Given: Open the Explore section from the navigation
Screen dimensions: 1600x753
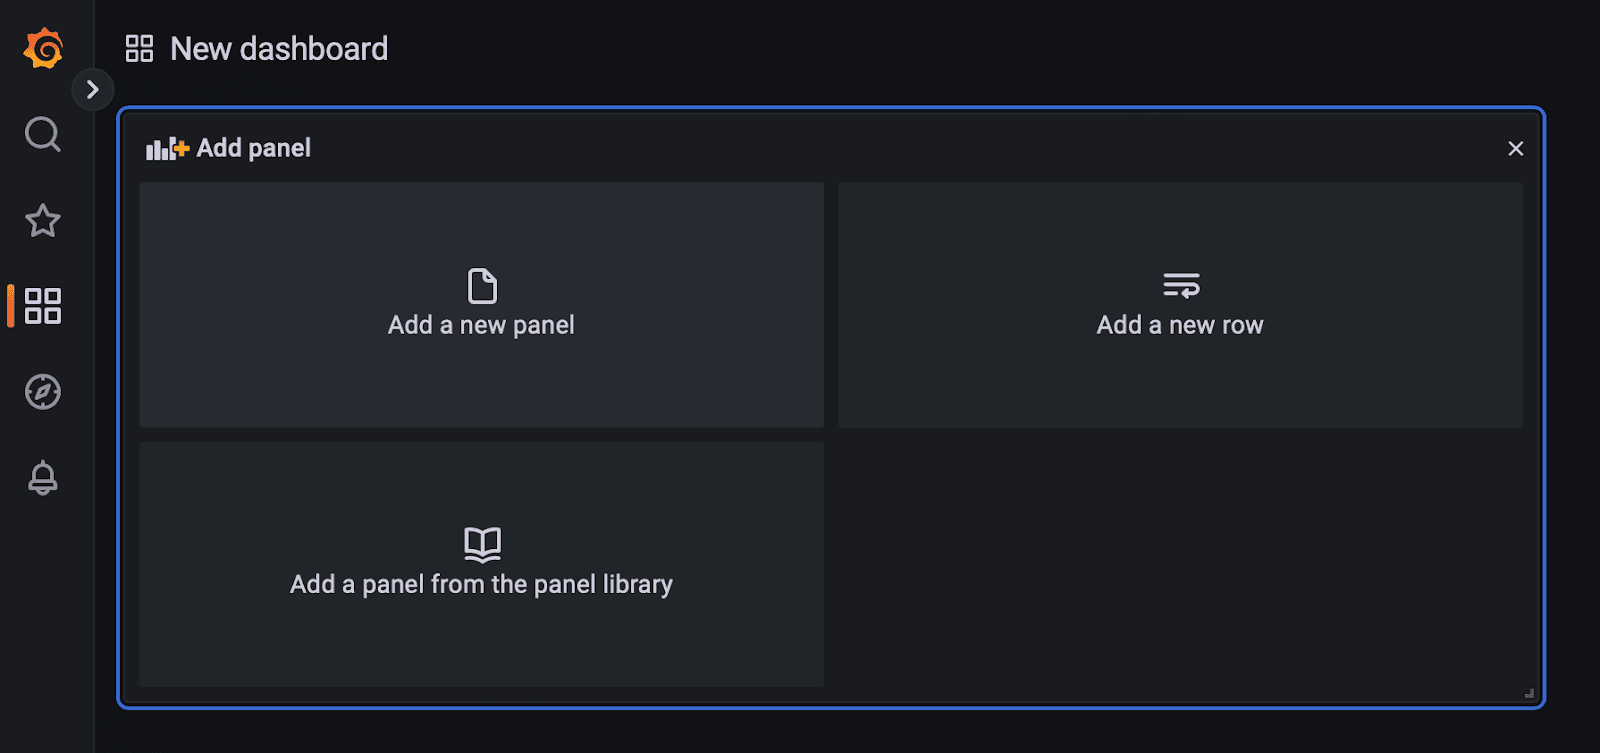Looking at the screenshot, I should [x=42, y=393].
